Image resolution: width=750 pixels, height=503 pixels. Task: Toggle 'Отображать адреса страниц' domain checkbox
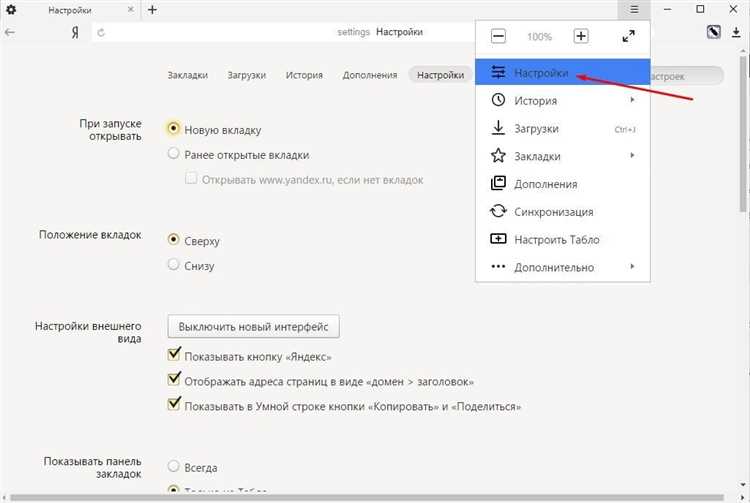(174, 379)
